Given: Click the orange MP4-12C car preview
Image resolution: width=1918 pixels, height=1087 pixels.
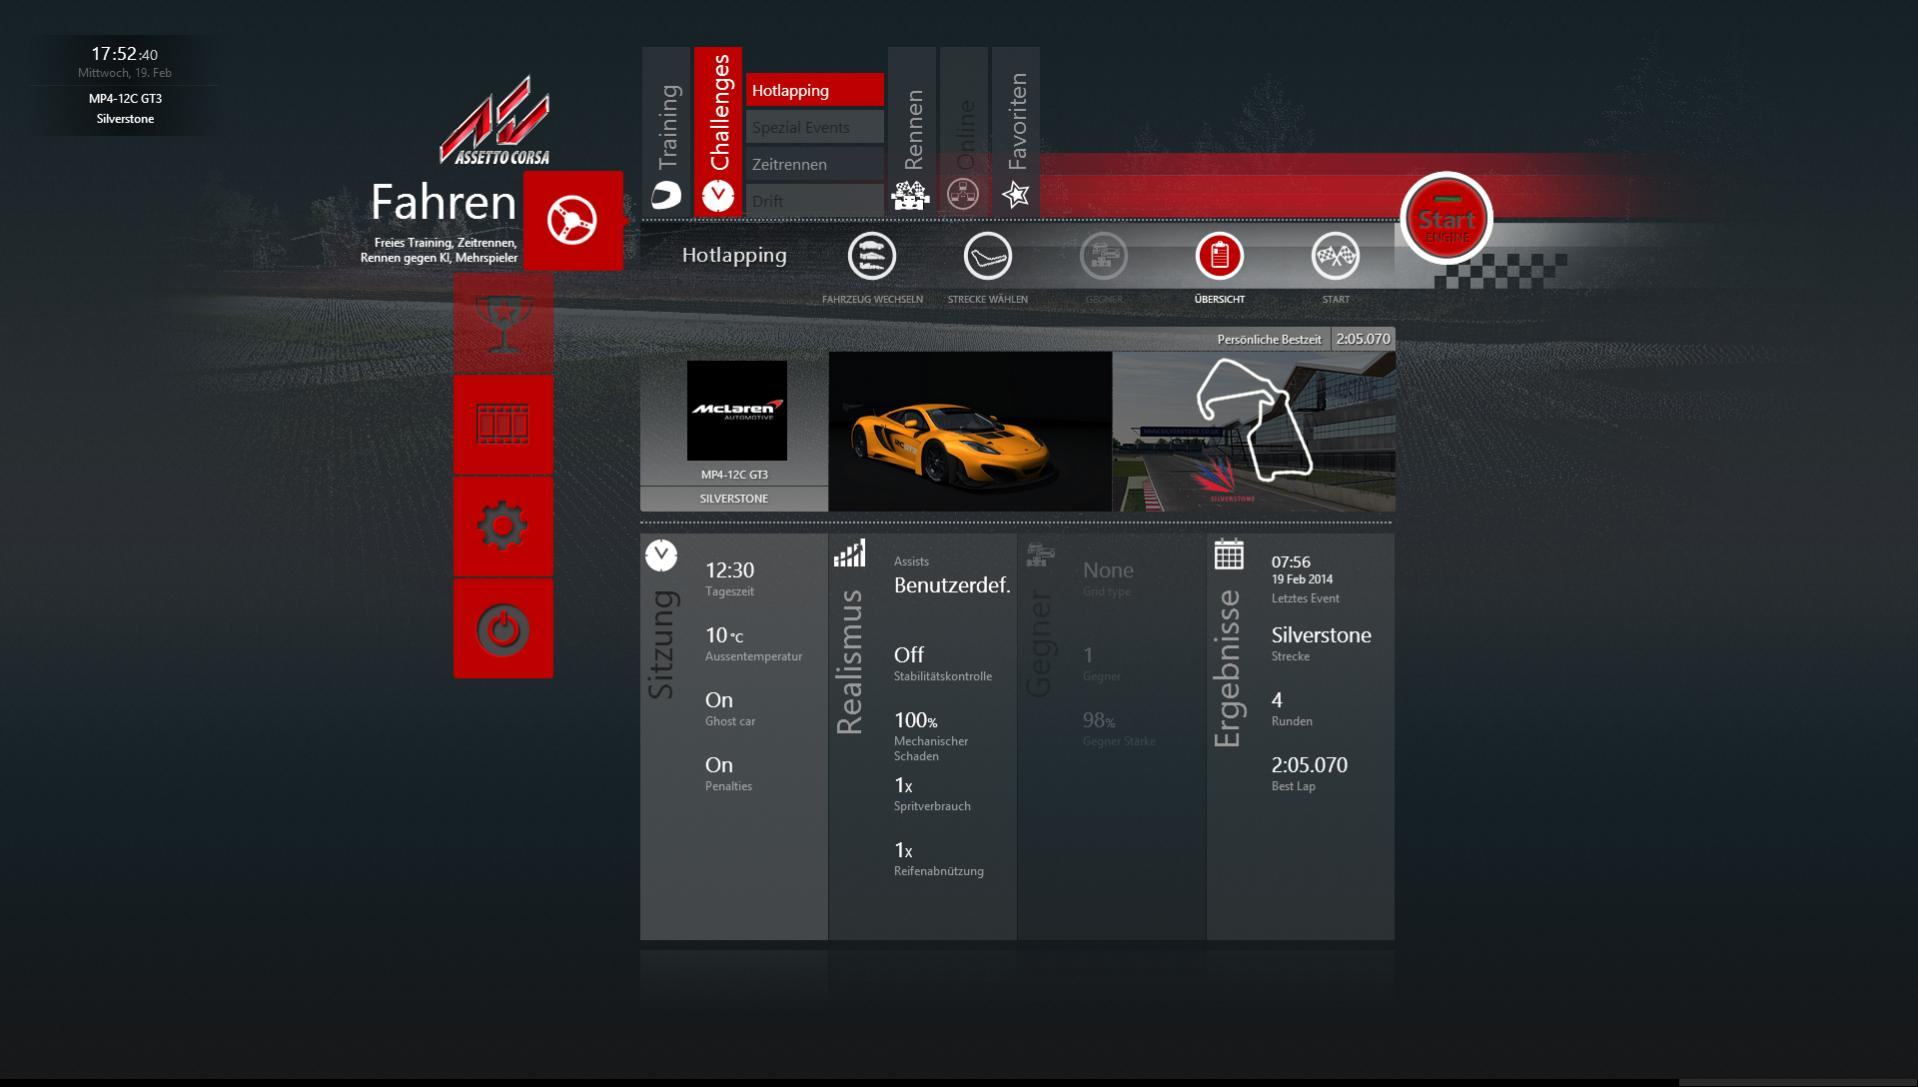Looking at the screenshot, I should pyautogui.click(x=970, y=431).
